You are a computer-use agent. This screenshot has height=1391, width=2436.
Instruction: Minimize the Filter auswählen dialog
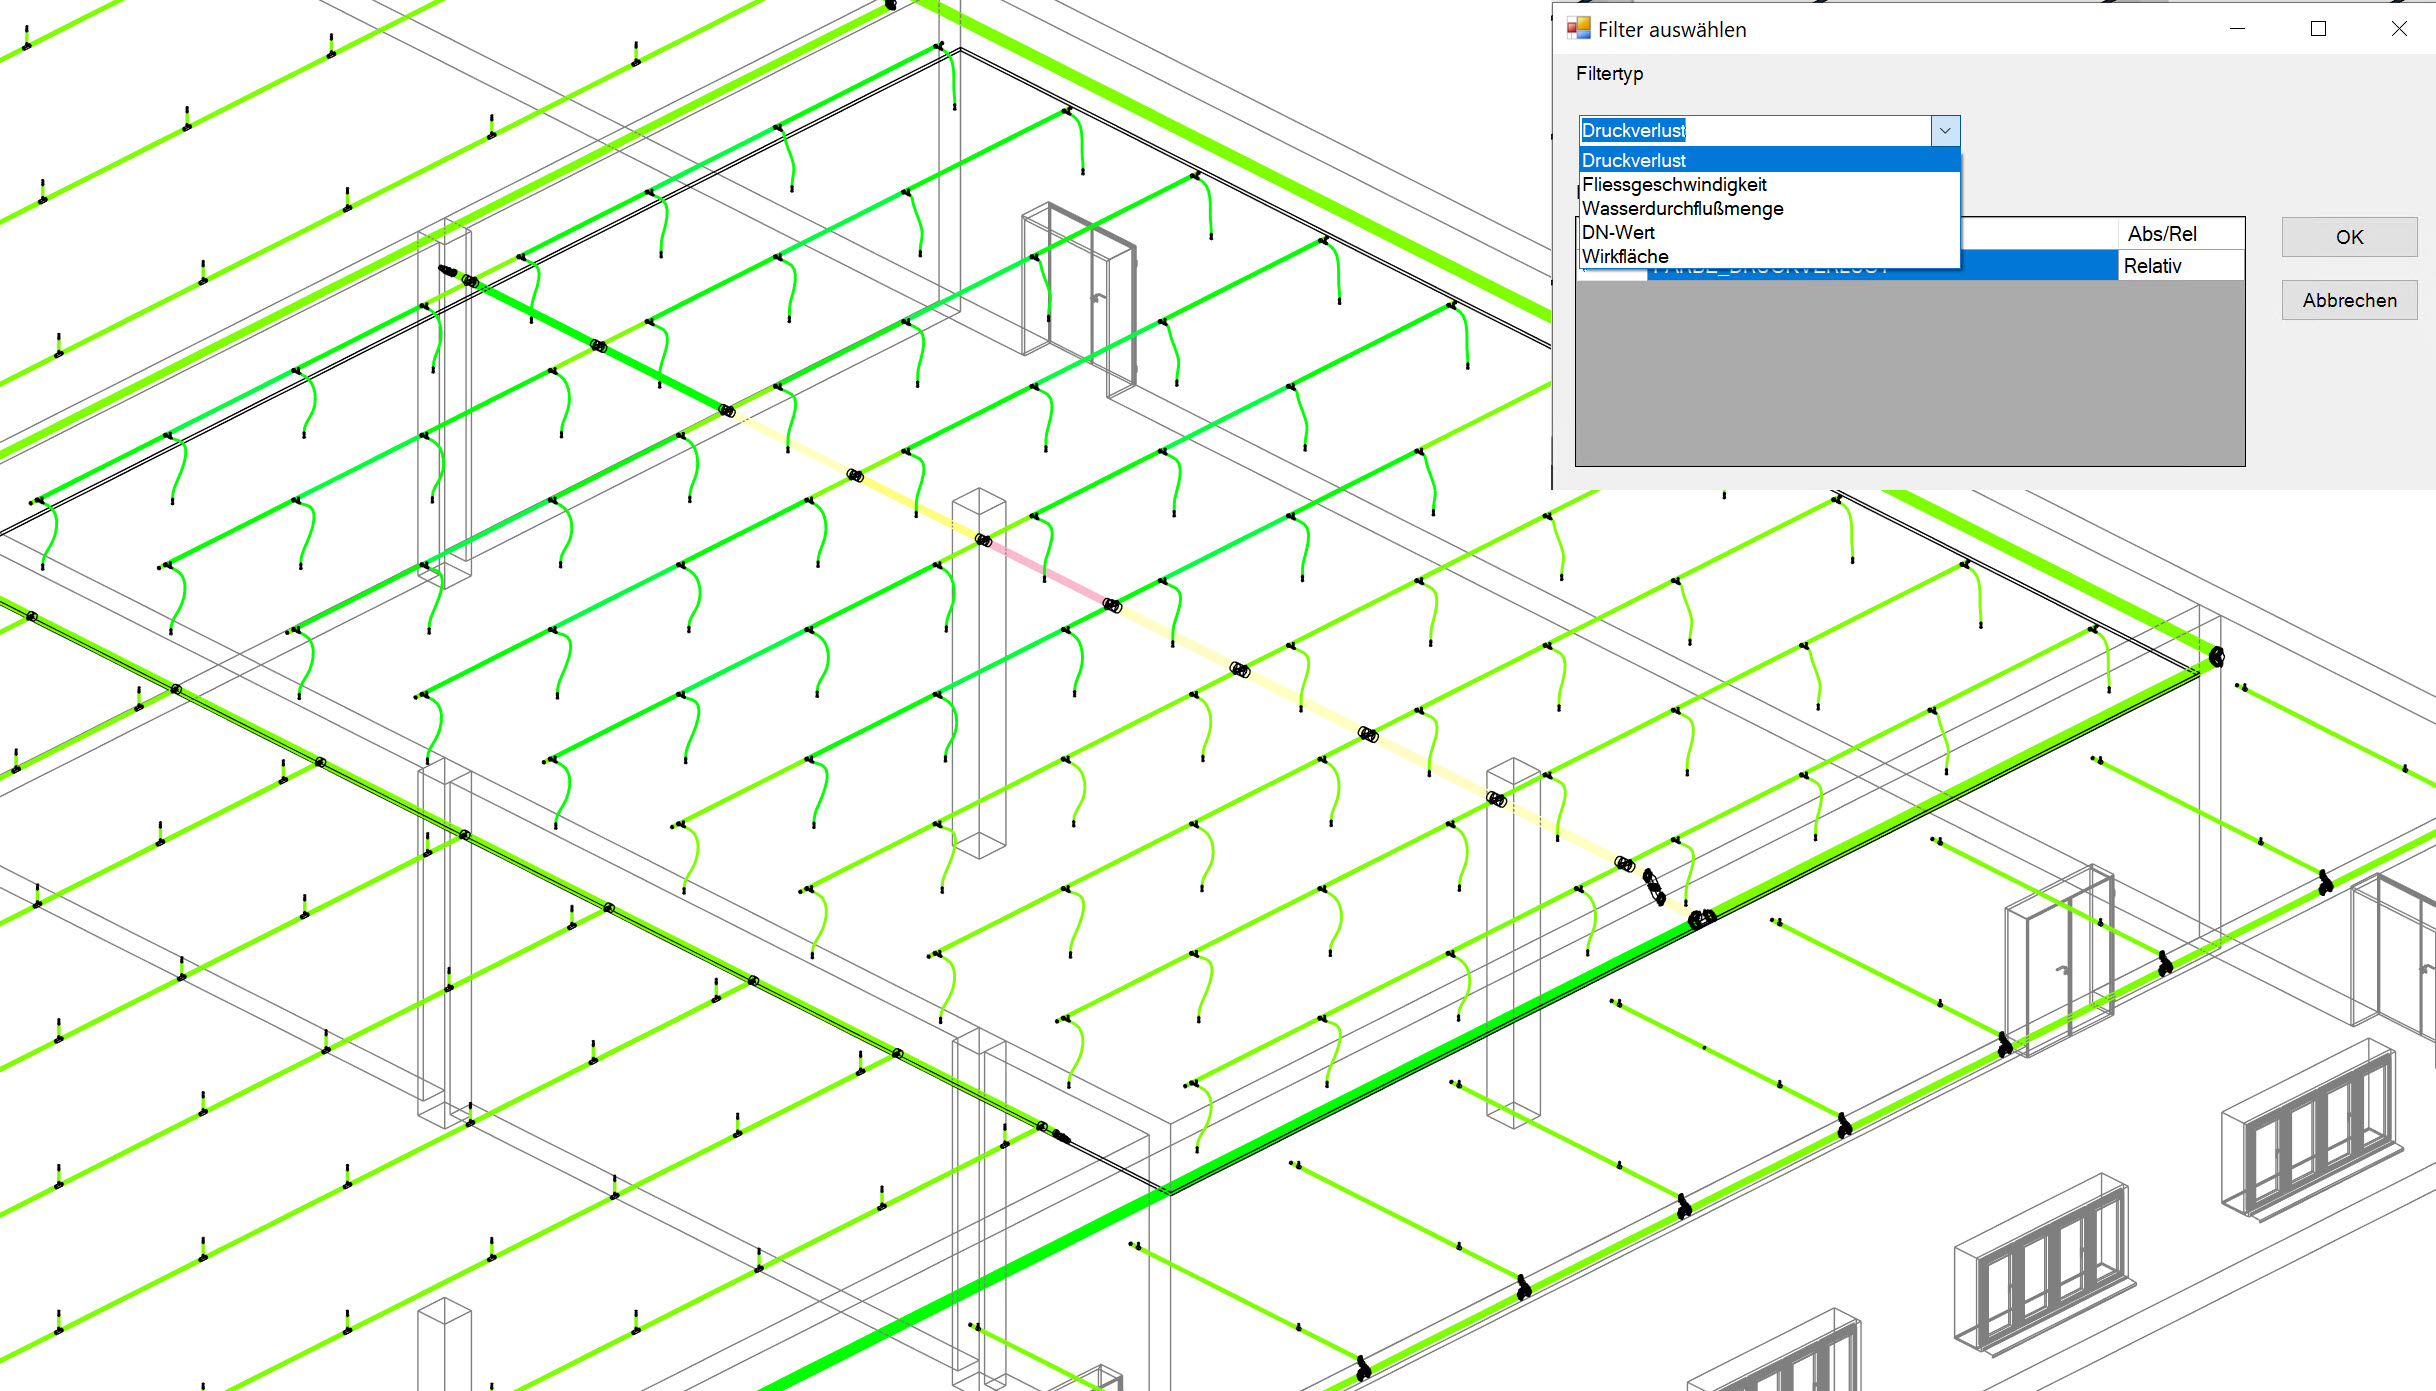pyautogui.click(x=2238, y=29)
